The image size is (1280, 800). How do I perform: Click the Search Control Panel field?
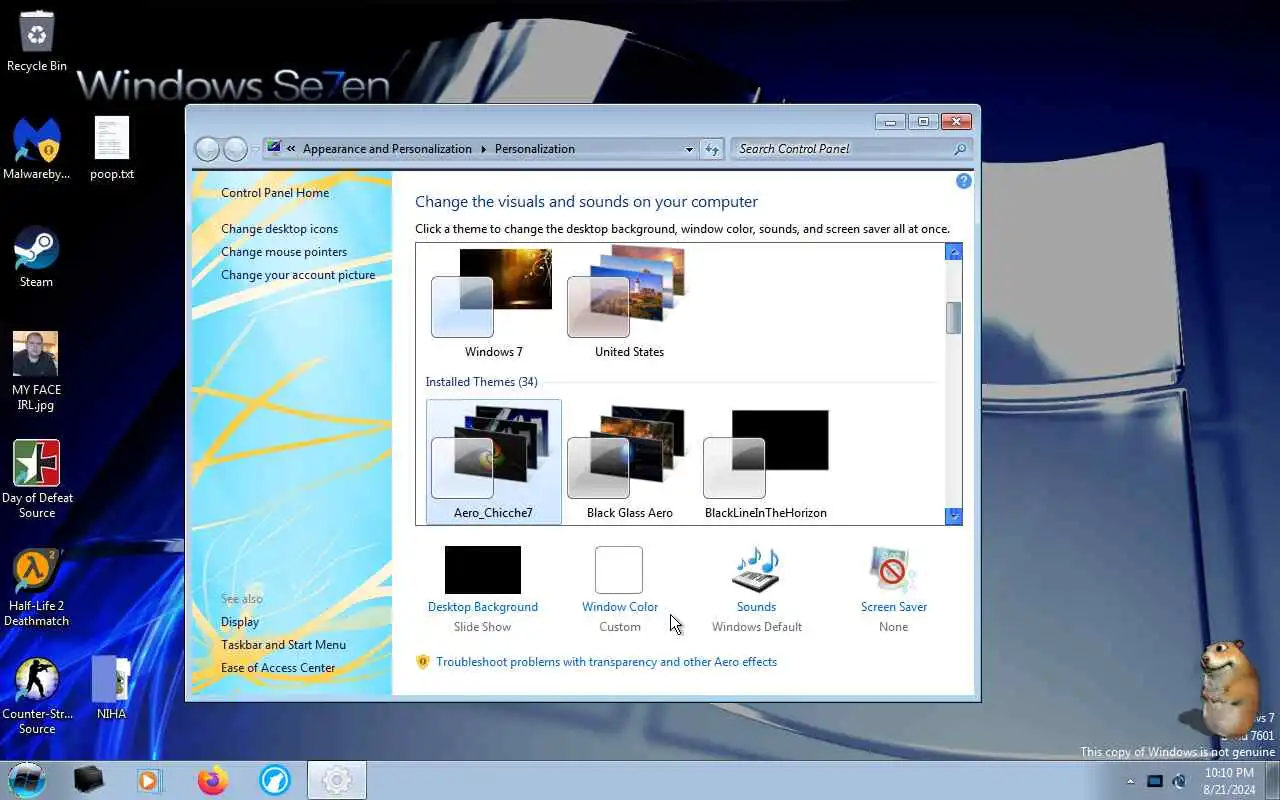(840, 149)
